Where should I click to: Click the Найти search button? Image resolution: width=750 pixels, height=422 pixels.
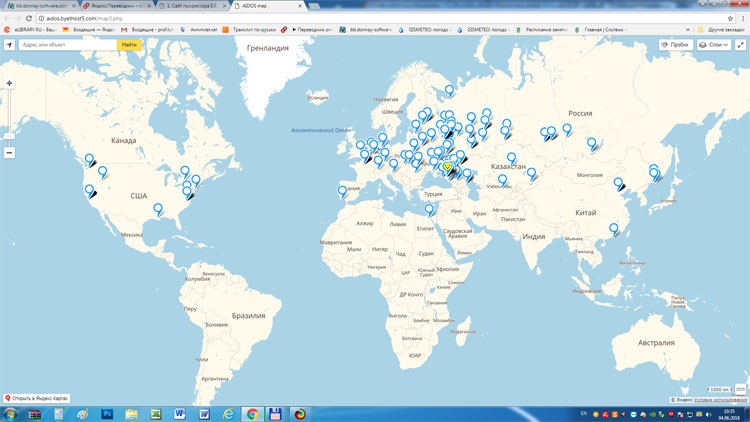point(129,45)
